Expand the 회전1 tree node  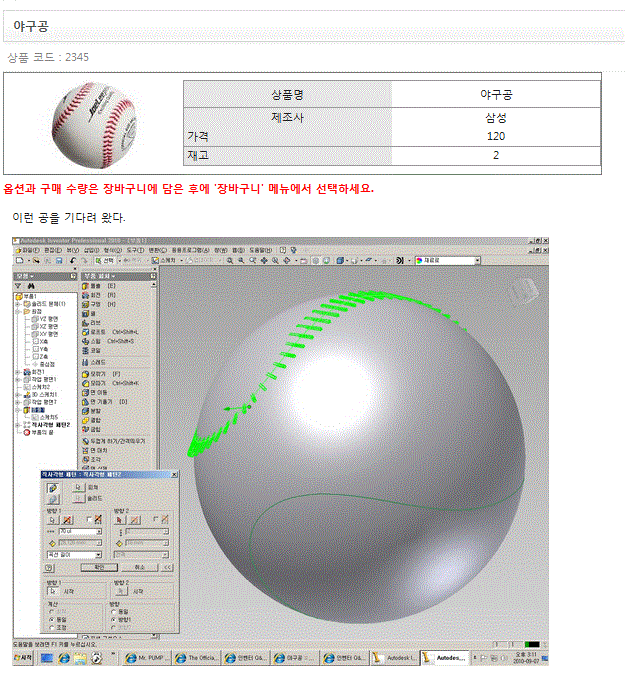[x=18, y=372]
